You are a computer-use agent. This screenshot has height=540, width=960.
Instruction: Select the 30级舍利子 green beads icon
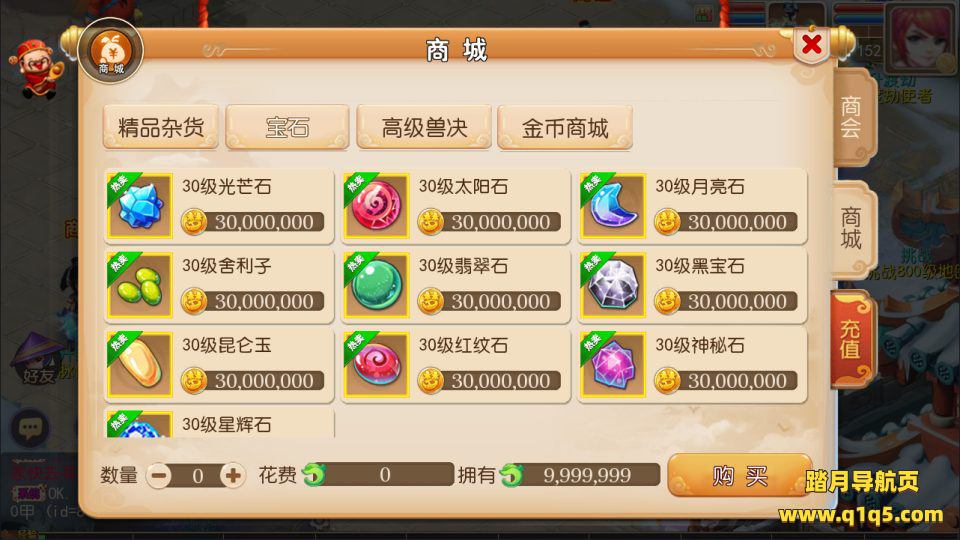(x=140, y=285)
